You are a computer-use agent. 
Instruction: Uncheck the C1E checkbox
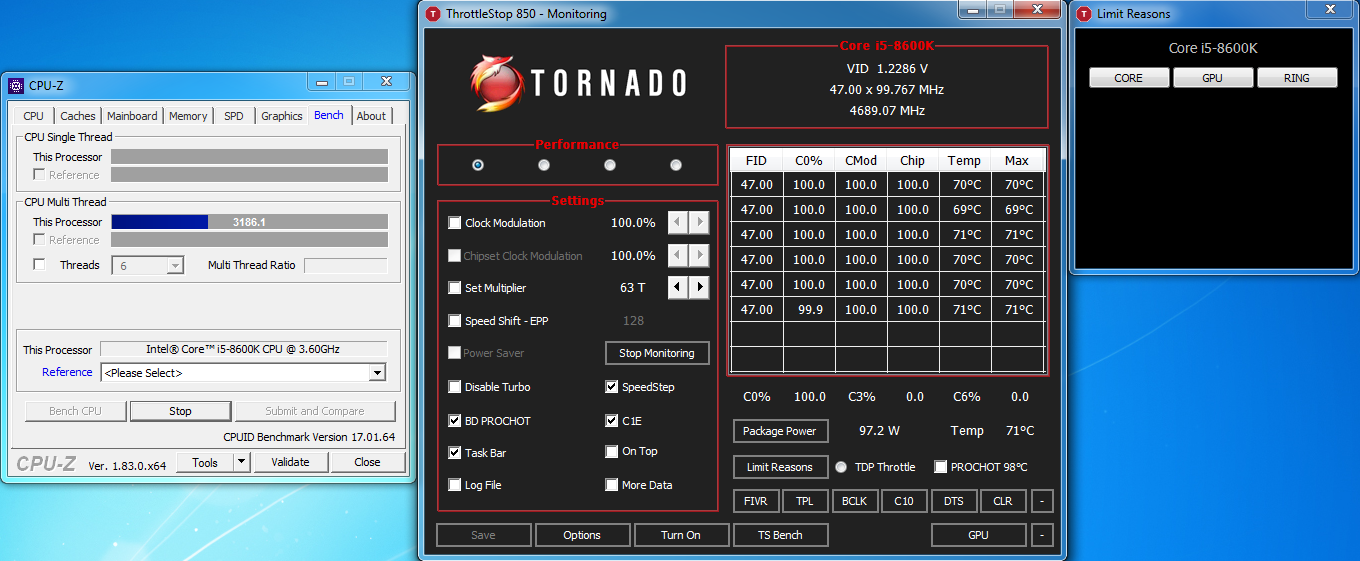click(612, 421)
